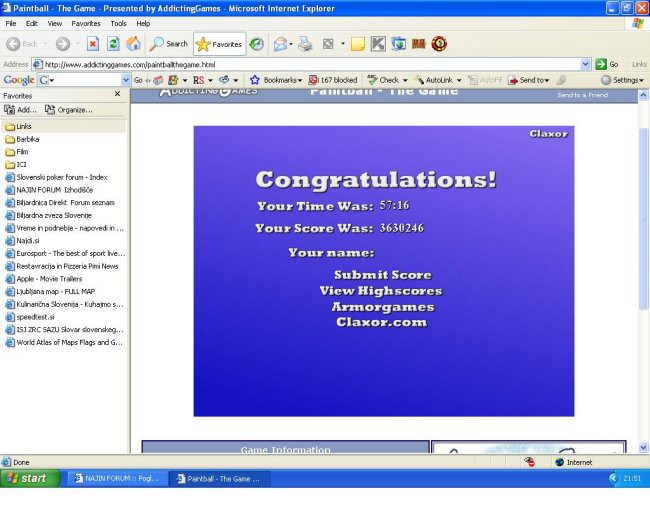Click the yellow note toolbar icon
The image size is (650, 510).
[358, 44]
